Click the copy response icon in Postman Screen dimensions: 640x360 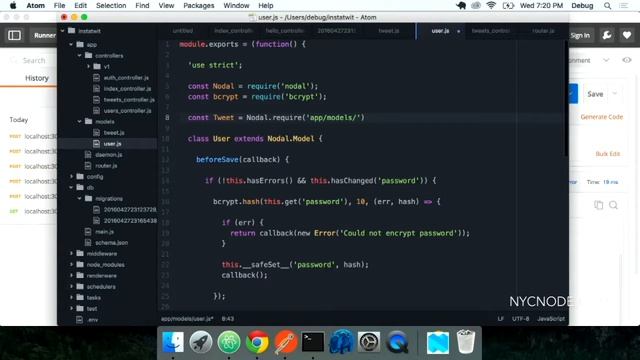click(x=598, y=205)
